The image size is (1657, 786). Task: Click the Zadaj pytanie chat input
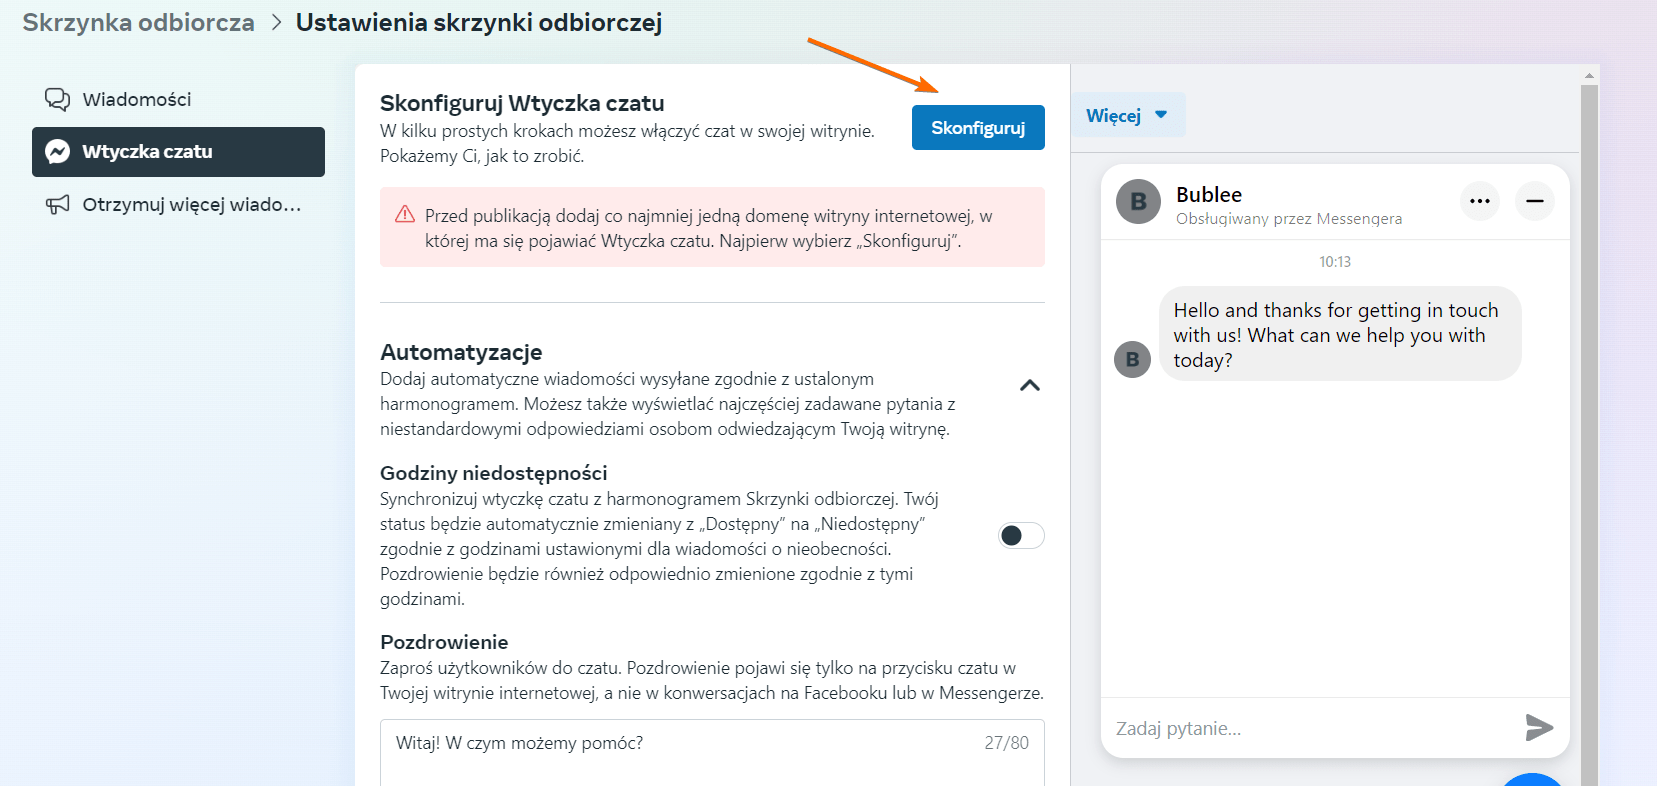(x=1310, y=728)
